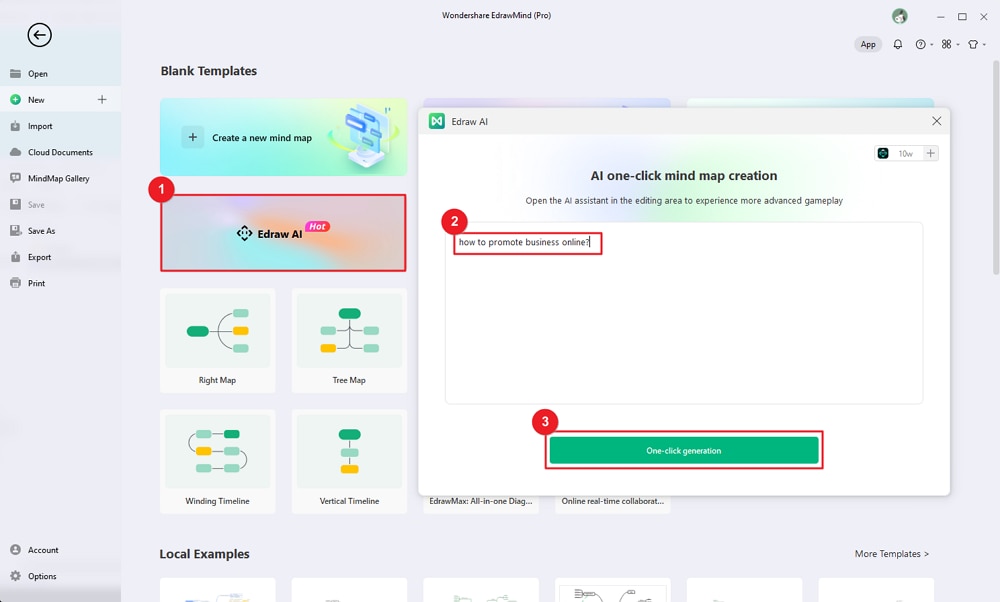Open notifications bell icon
Viewport: 1000px width, 602px height.
pyautogui.click(x=897, y=45)
